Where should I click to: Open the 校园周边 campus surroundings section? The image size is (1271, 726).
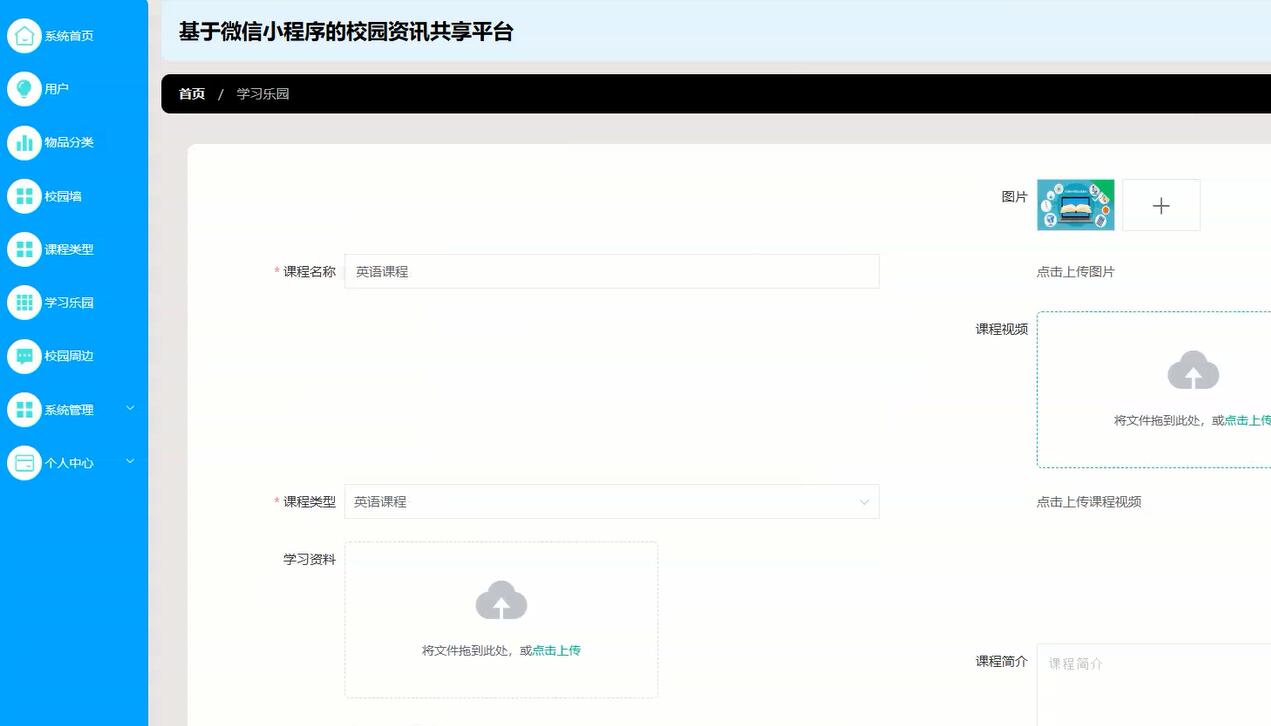point(25,356)
